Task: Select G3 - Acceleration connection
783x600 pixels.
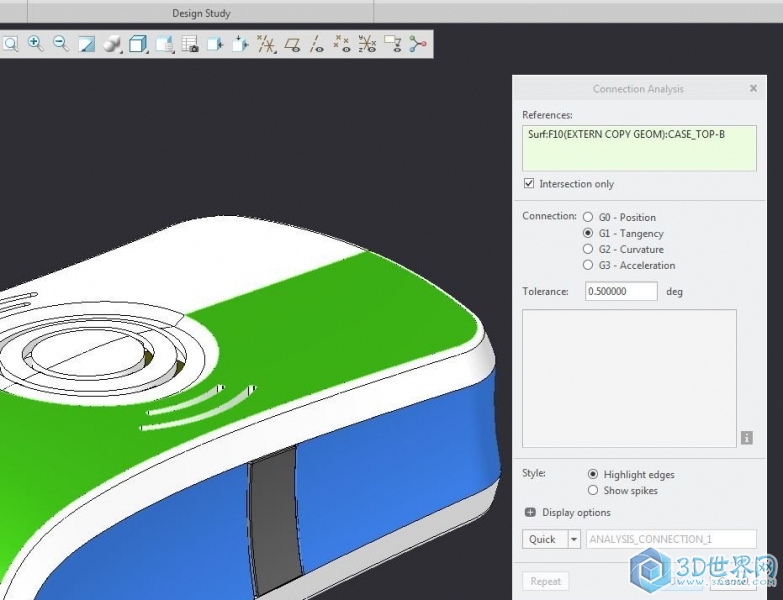Action: pos(588,265)
